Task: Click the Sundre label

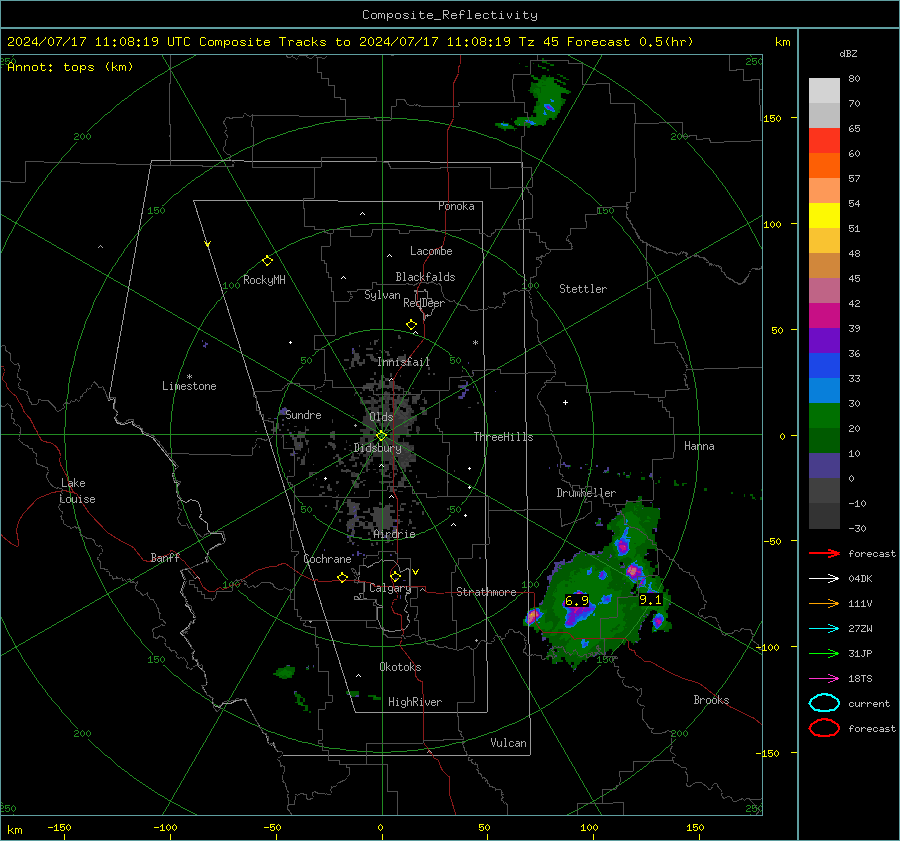Action: [x=303, y=415]
